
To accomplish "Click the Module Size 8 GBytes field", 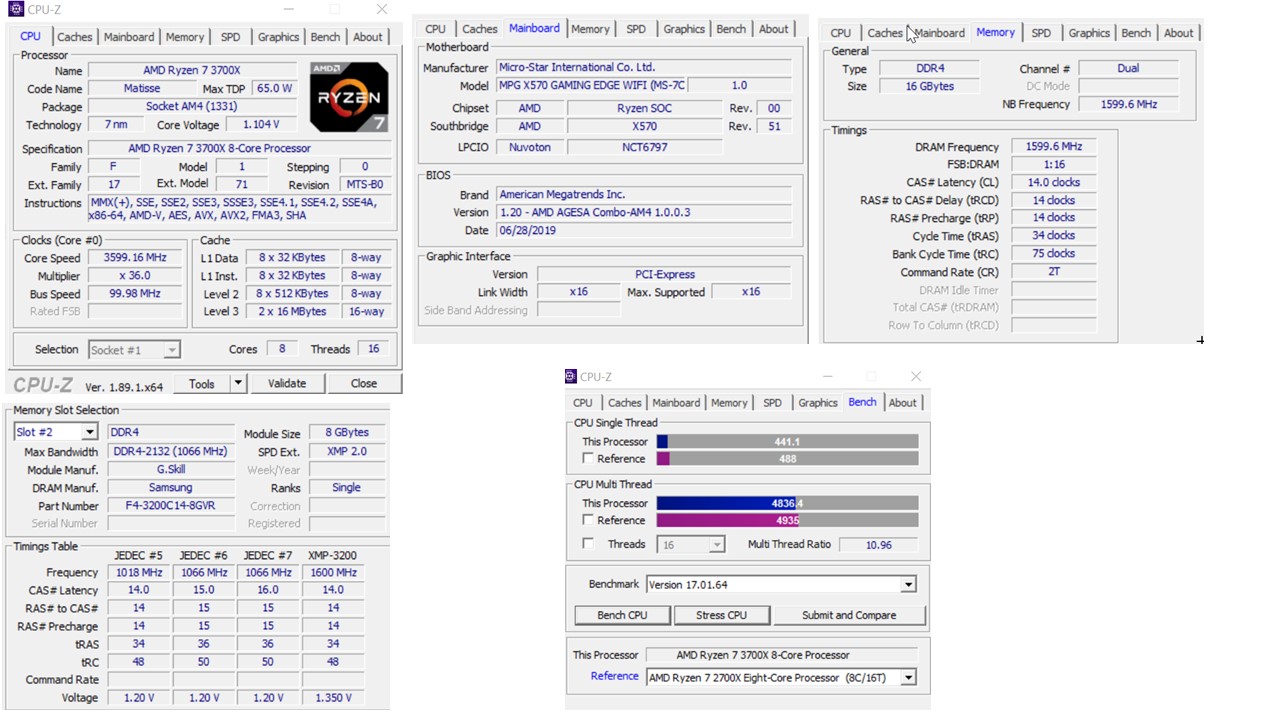I will coord(347,433).
